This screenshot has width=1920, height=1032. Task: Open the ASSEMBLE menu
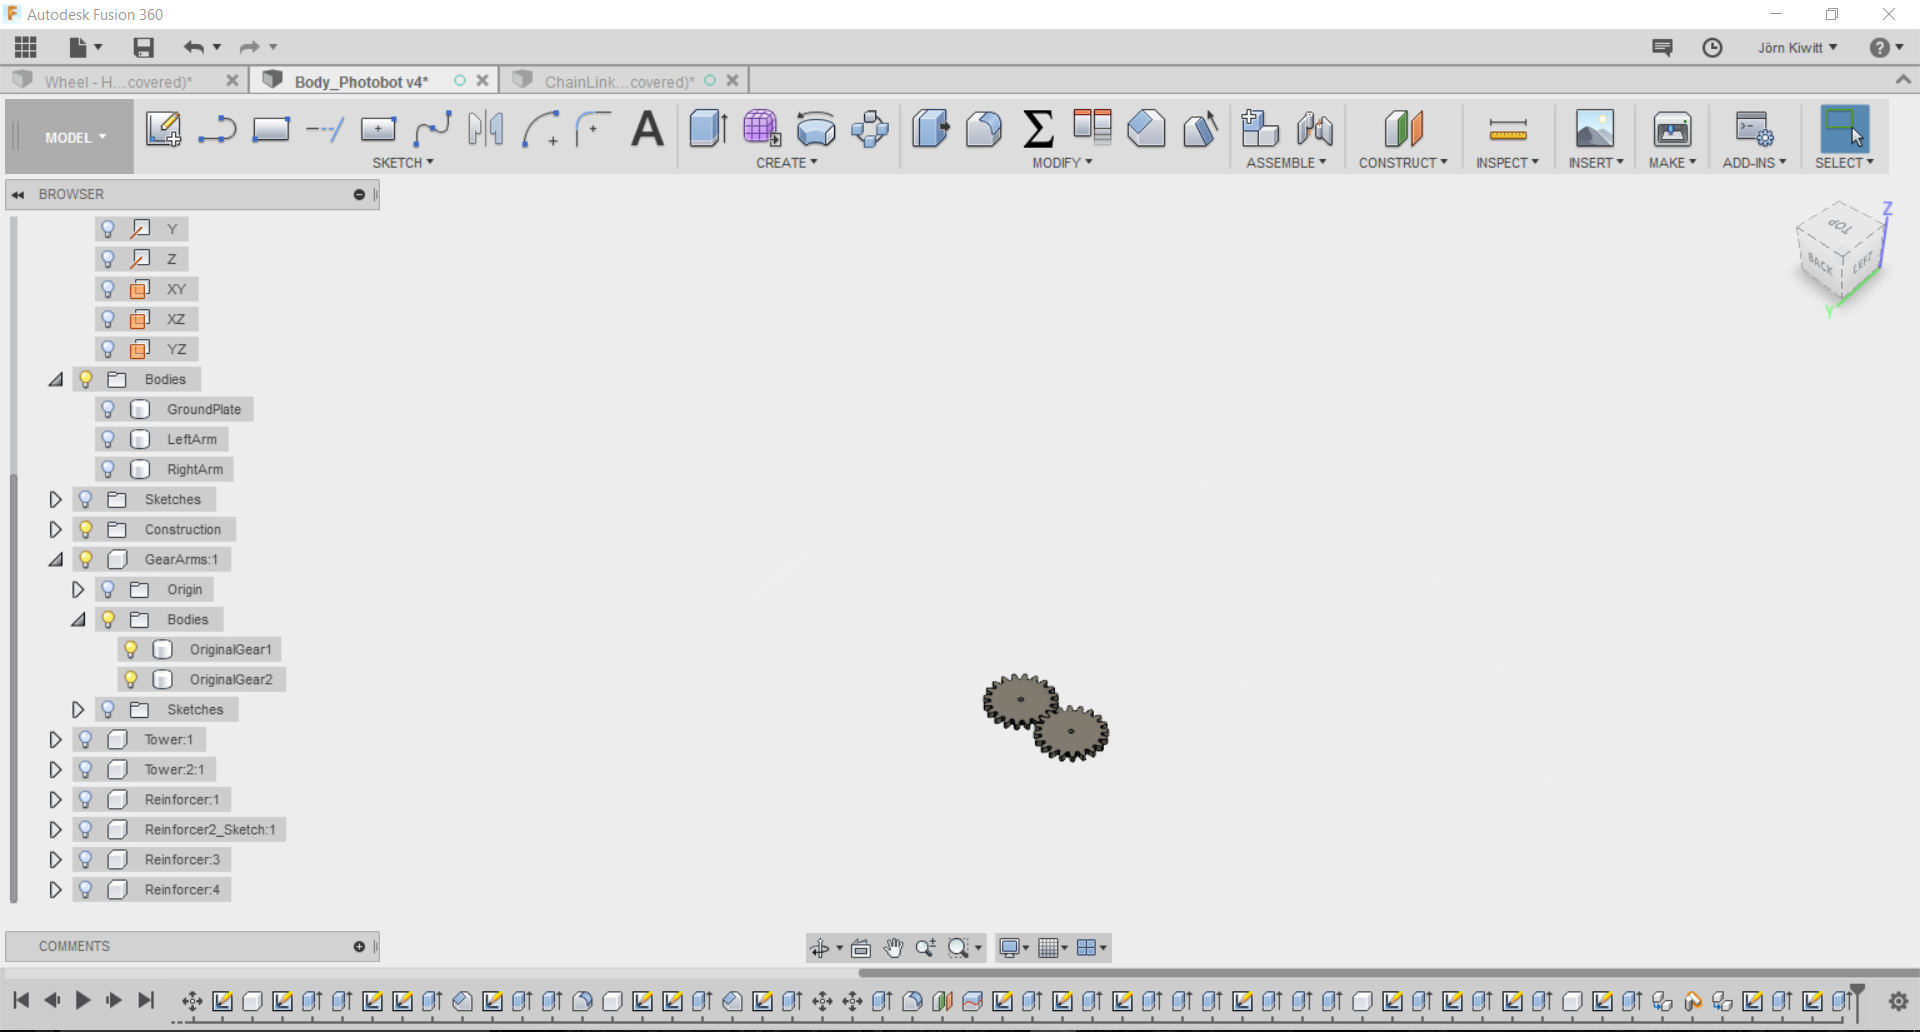(1286, 162)
